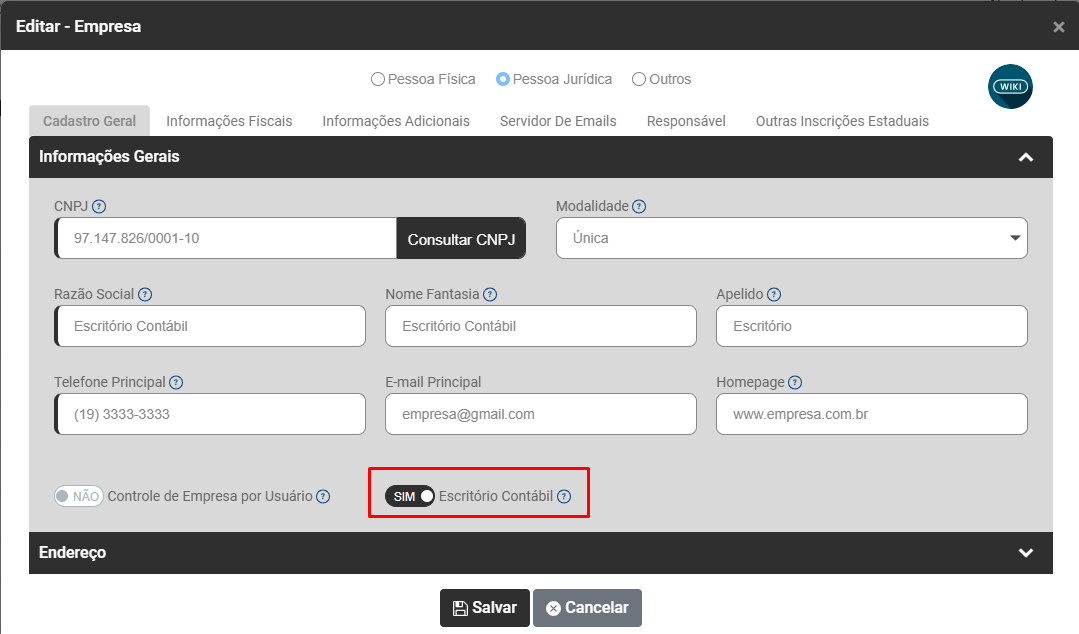The image size is (1079, 634).
Task: Click the Salvar button
Action: [x=485, y=608]
